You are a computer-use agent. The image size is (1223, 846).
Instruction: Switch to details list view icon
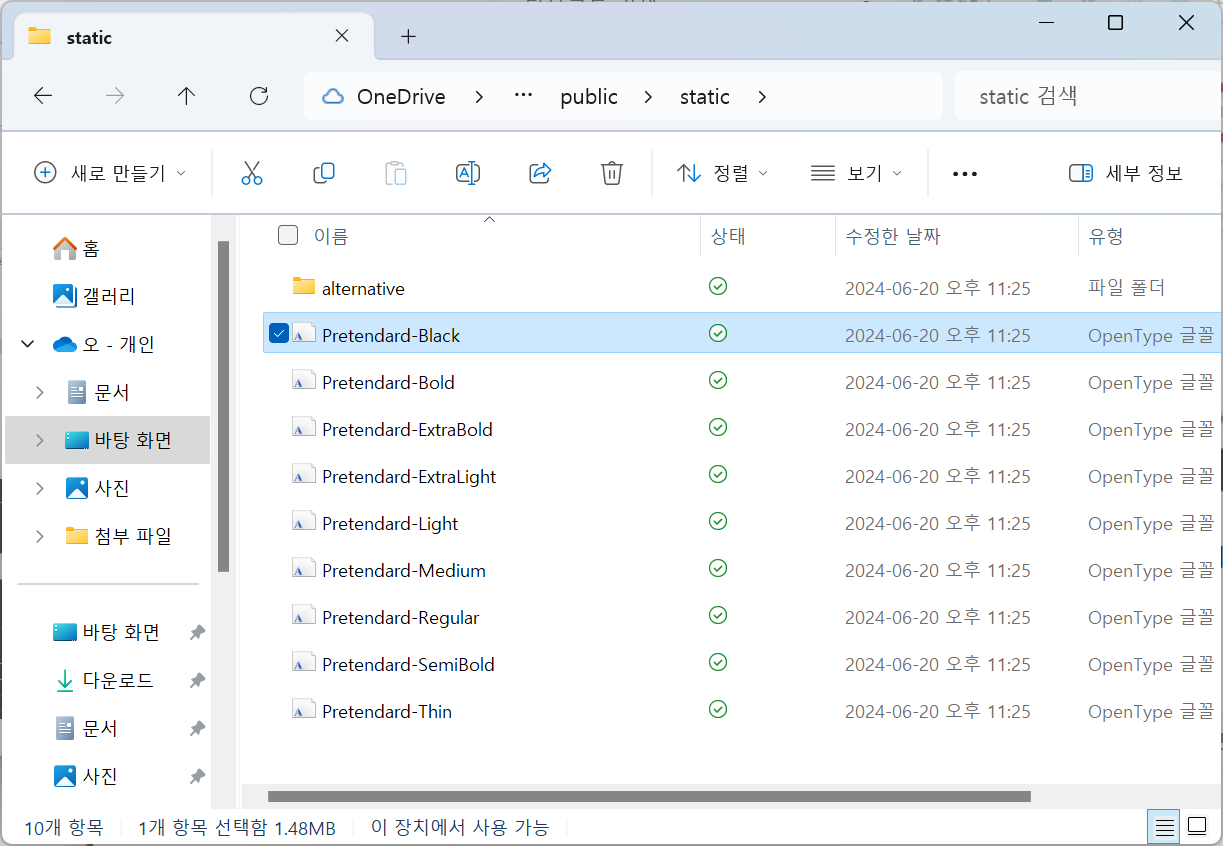(1164, 827)
